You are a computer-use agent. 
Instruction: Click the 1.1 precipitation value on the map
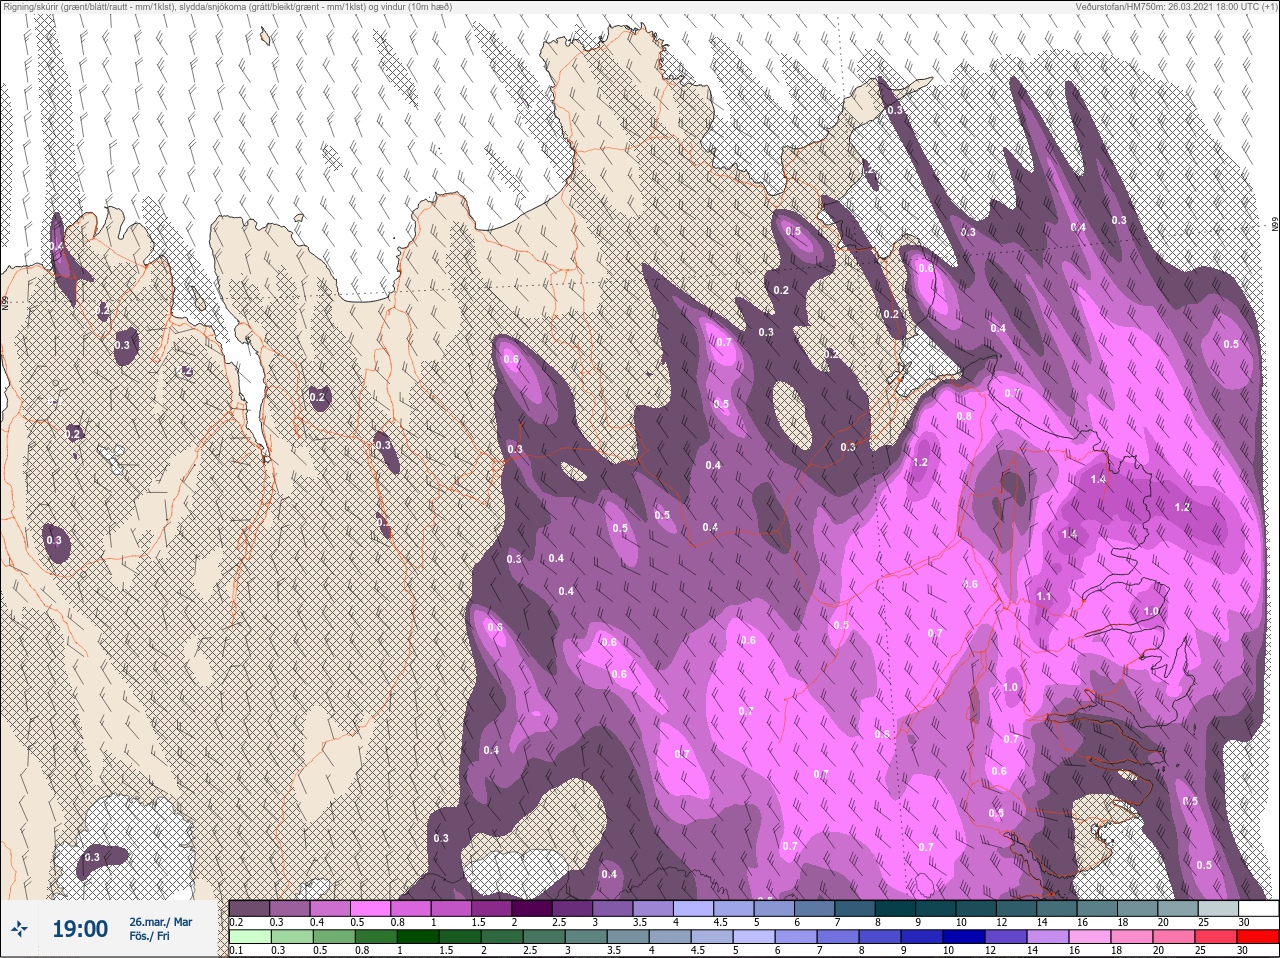(1044, 597)
